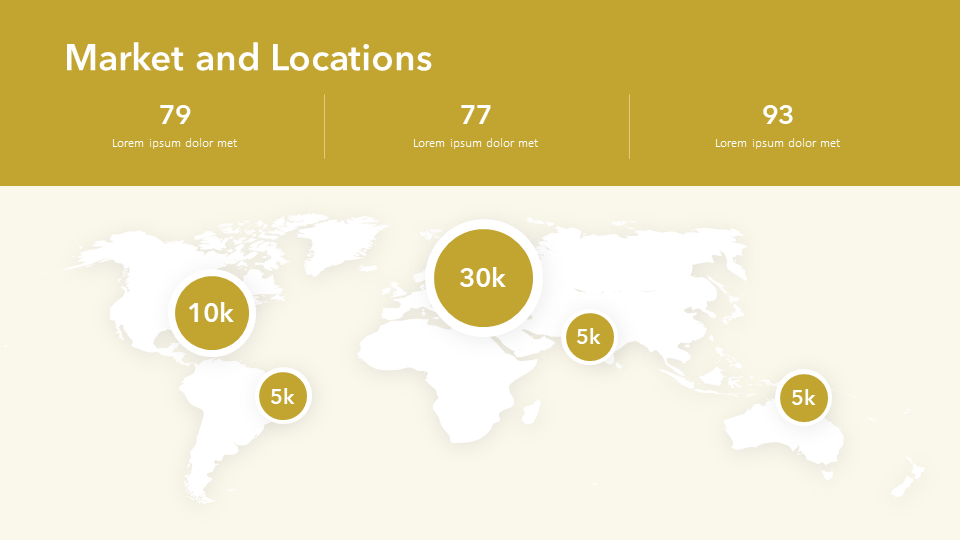Select the 5k bubble over South Asia
Image resolution: width=960 pixels, height=540 pixels.
(588, 337)
